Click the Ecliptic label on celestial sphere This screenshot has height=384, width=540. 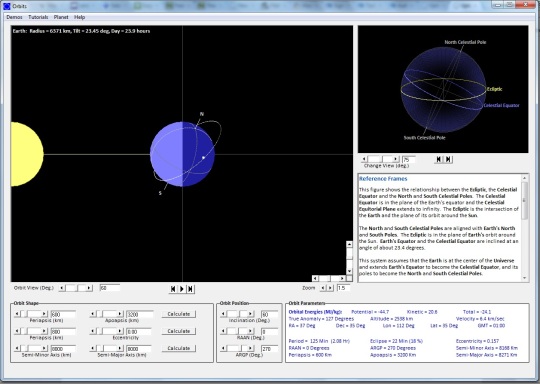coord(495,89)
